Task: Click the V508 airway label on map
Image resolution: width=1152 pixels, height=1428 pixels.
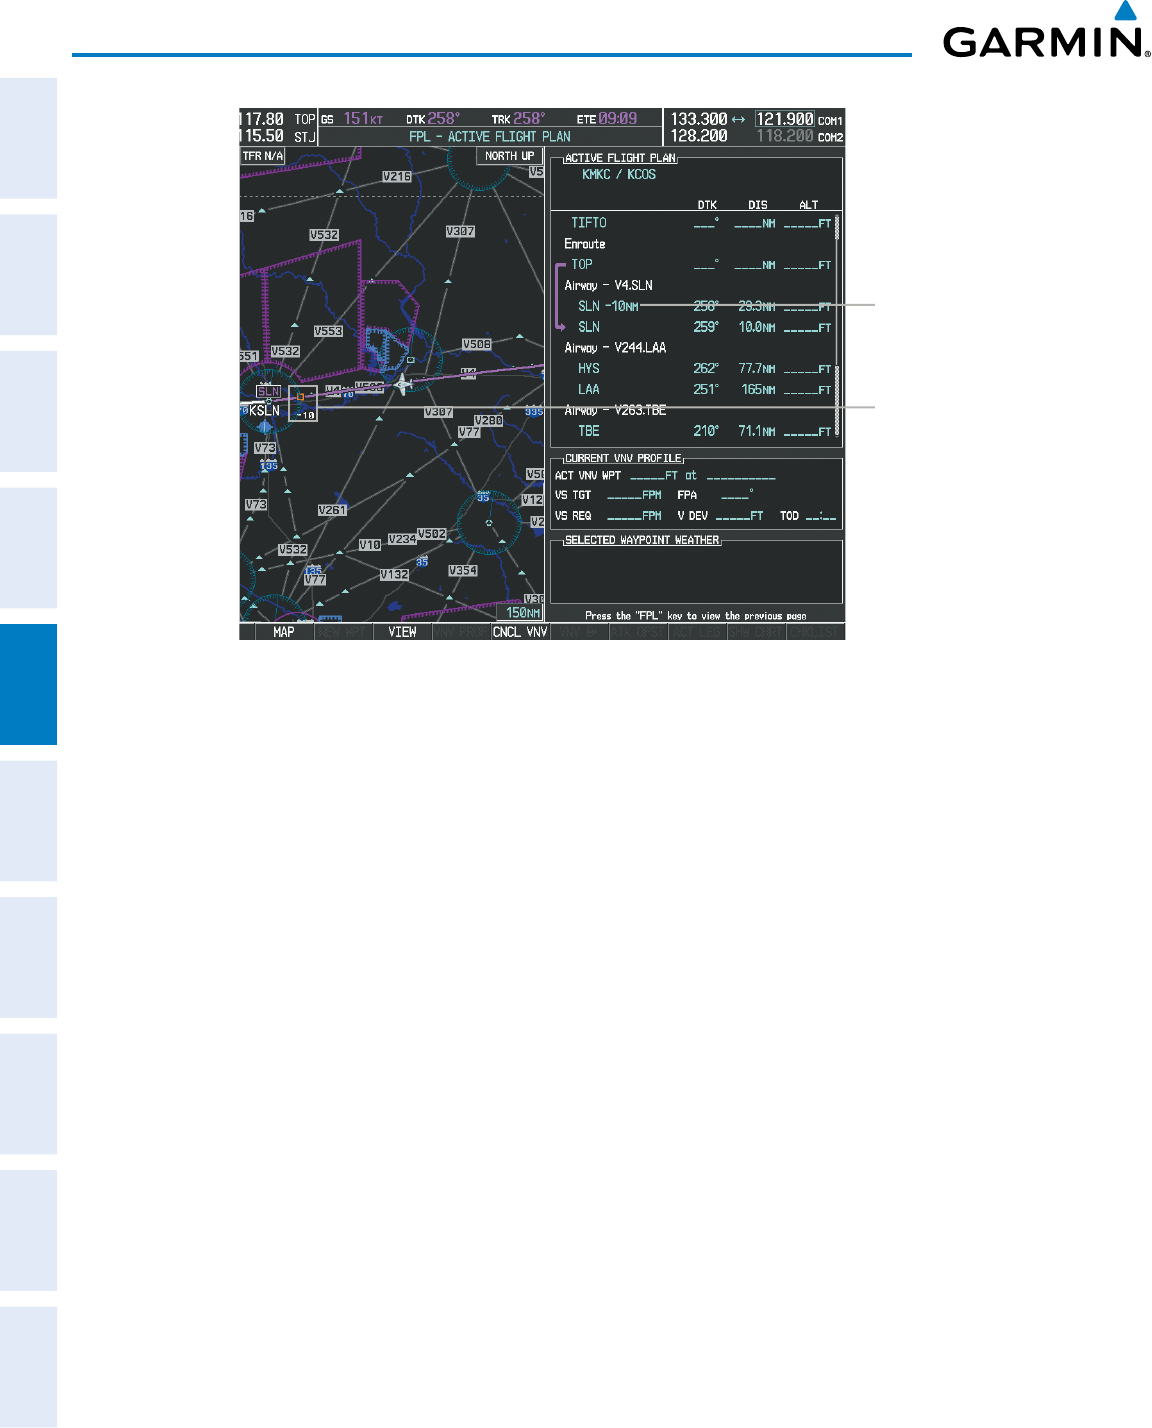Action: (476, 344)
